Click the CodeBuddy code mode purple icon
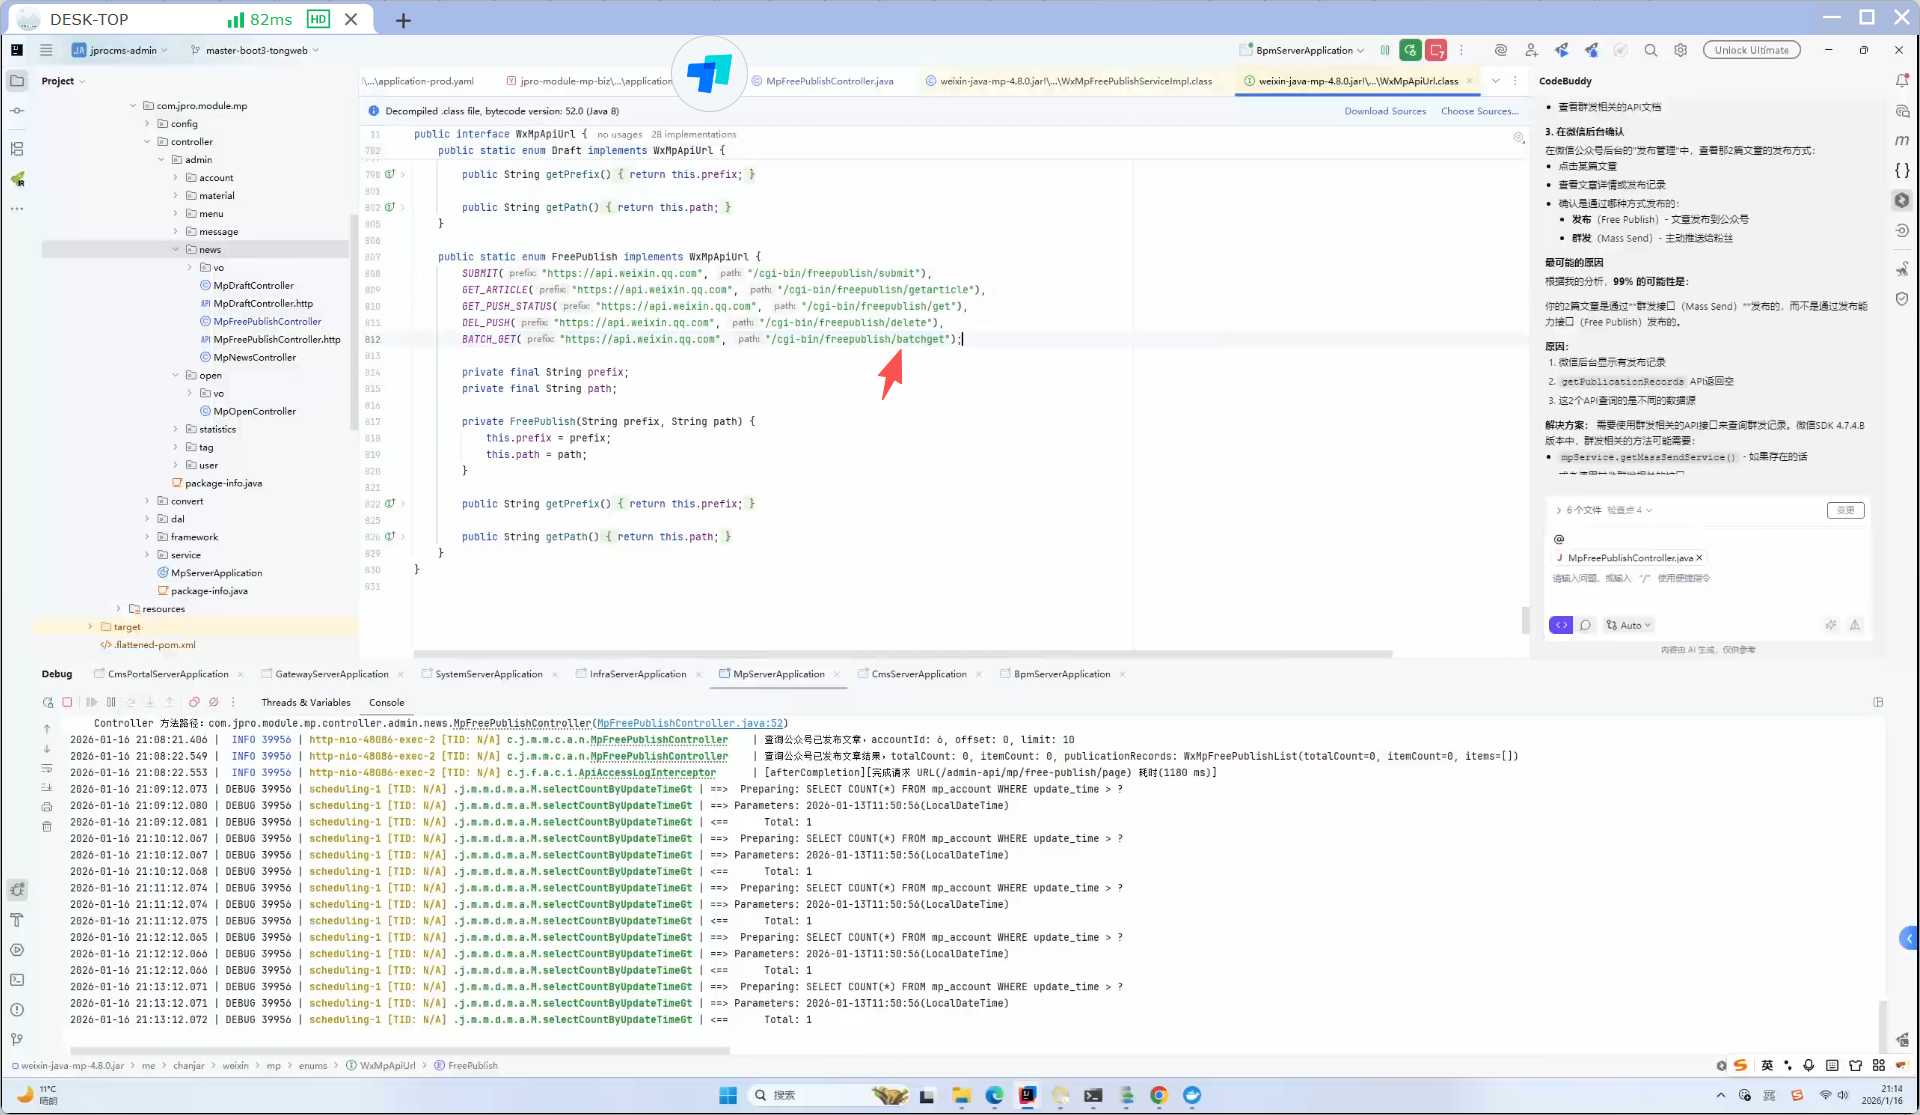Screen dimensions: 1920x1115 1560,625
